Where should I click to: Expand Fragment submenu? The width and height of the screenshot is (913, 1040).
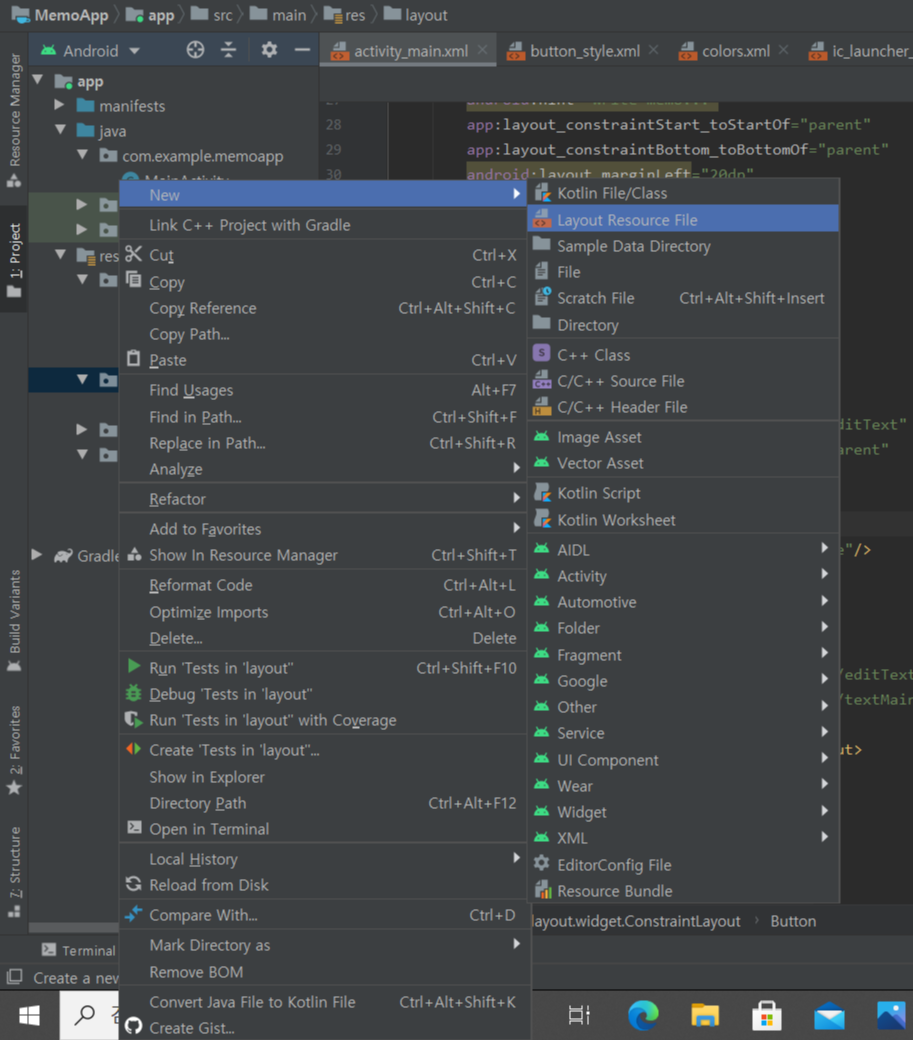pos(683,655)
